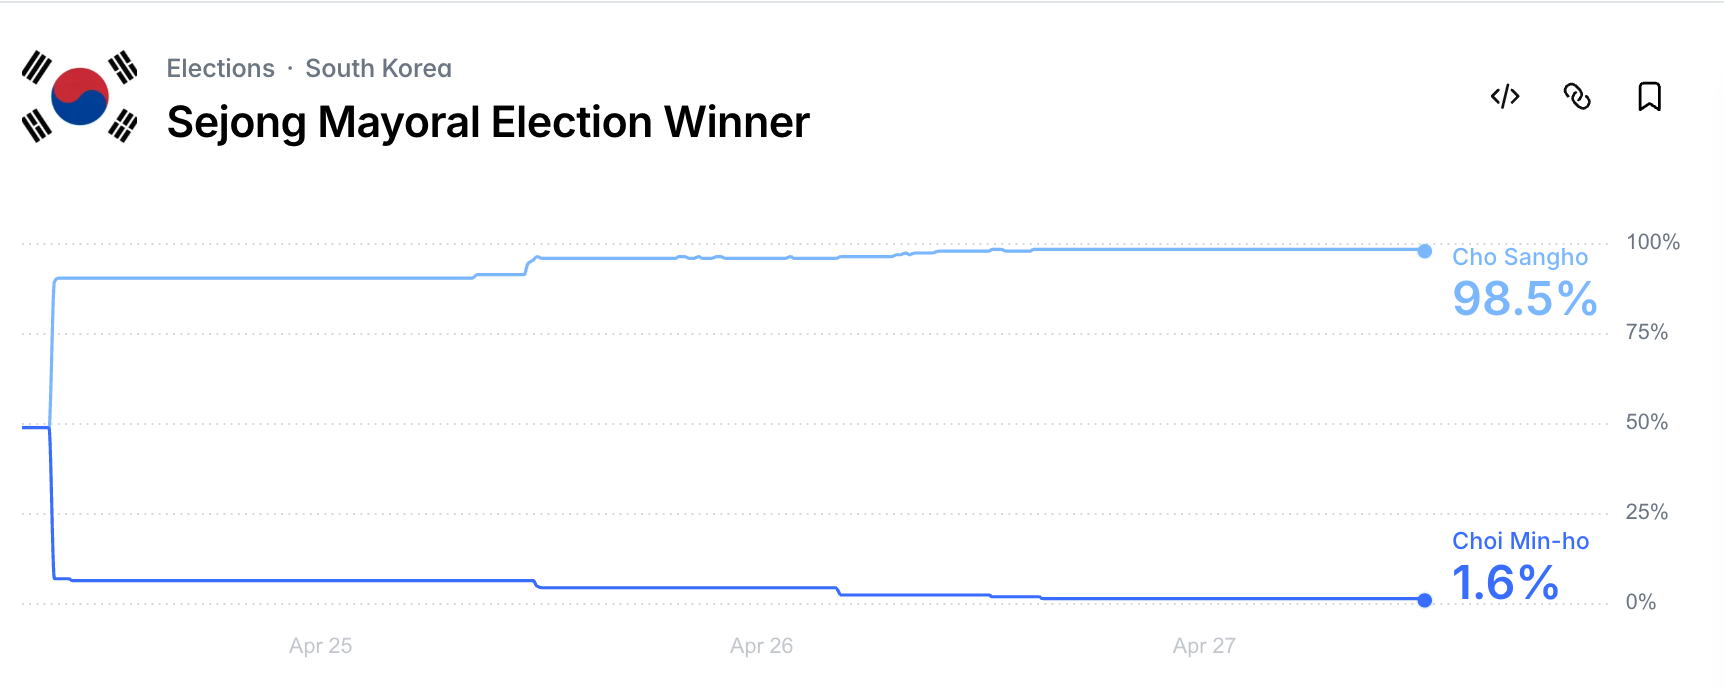
Task: Click the Choi Min-ho line endpoint dot
Action: [x=1425, y=600]
